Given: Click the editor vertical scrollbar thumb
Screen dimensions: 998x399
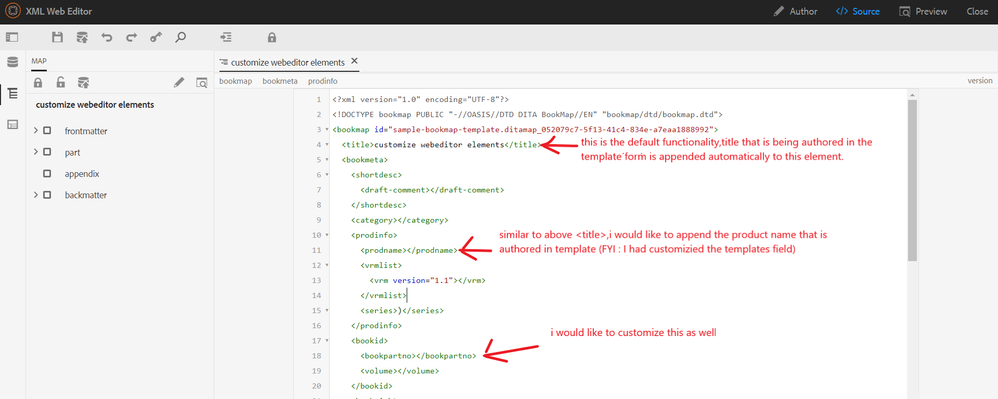Looking at the screenshot, I should pyautogui.click(x=912, y=180).
